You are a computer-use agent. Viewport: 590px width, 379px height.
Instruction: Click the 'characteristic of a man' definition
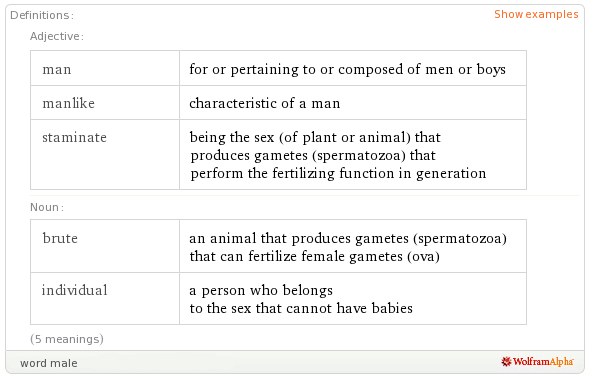pos(265,103)
